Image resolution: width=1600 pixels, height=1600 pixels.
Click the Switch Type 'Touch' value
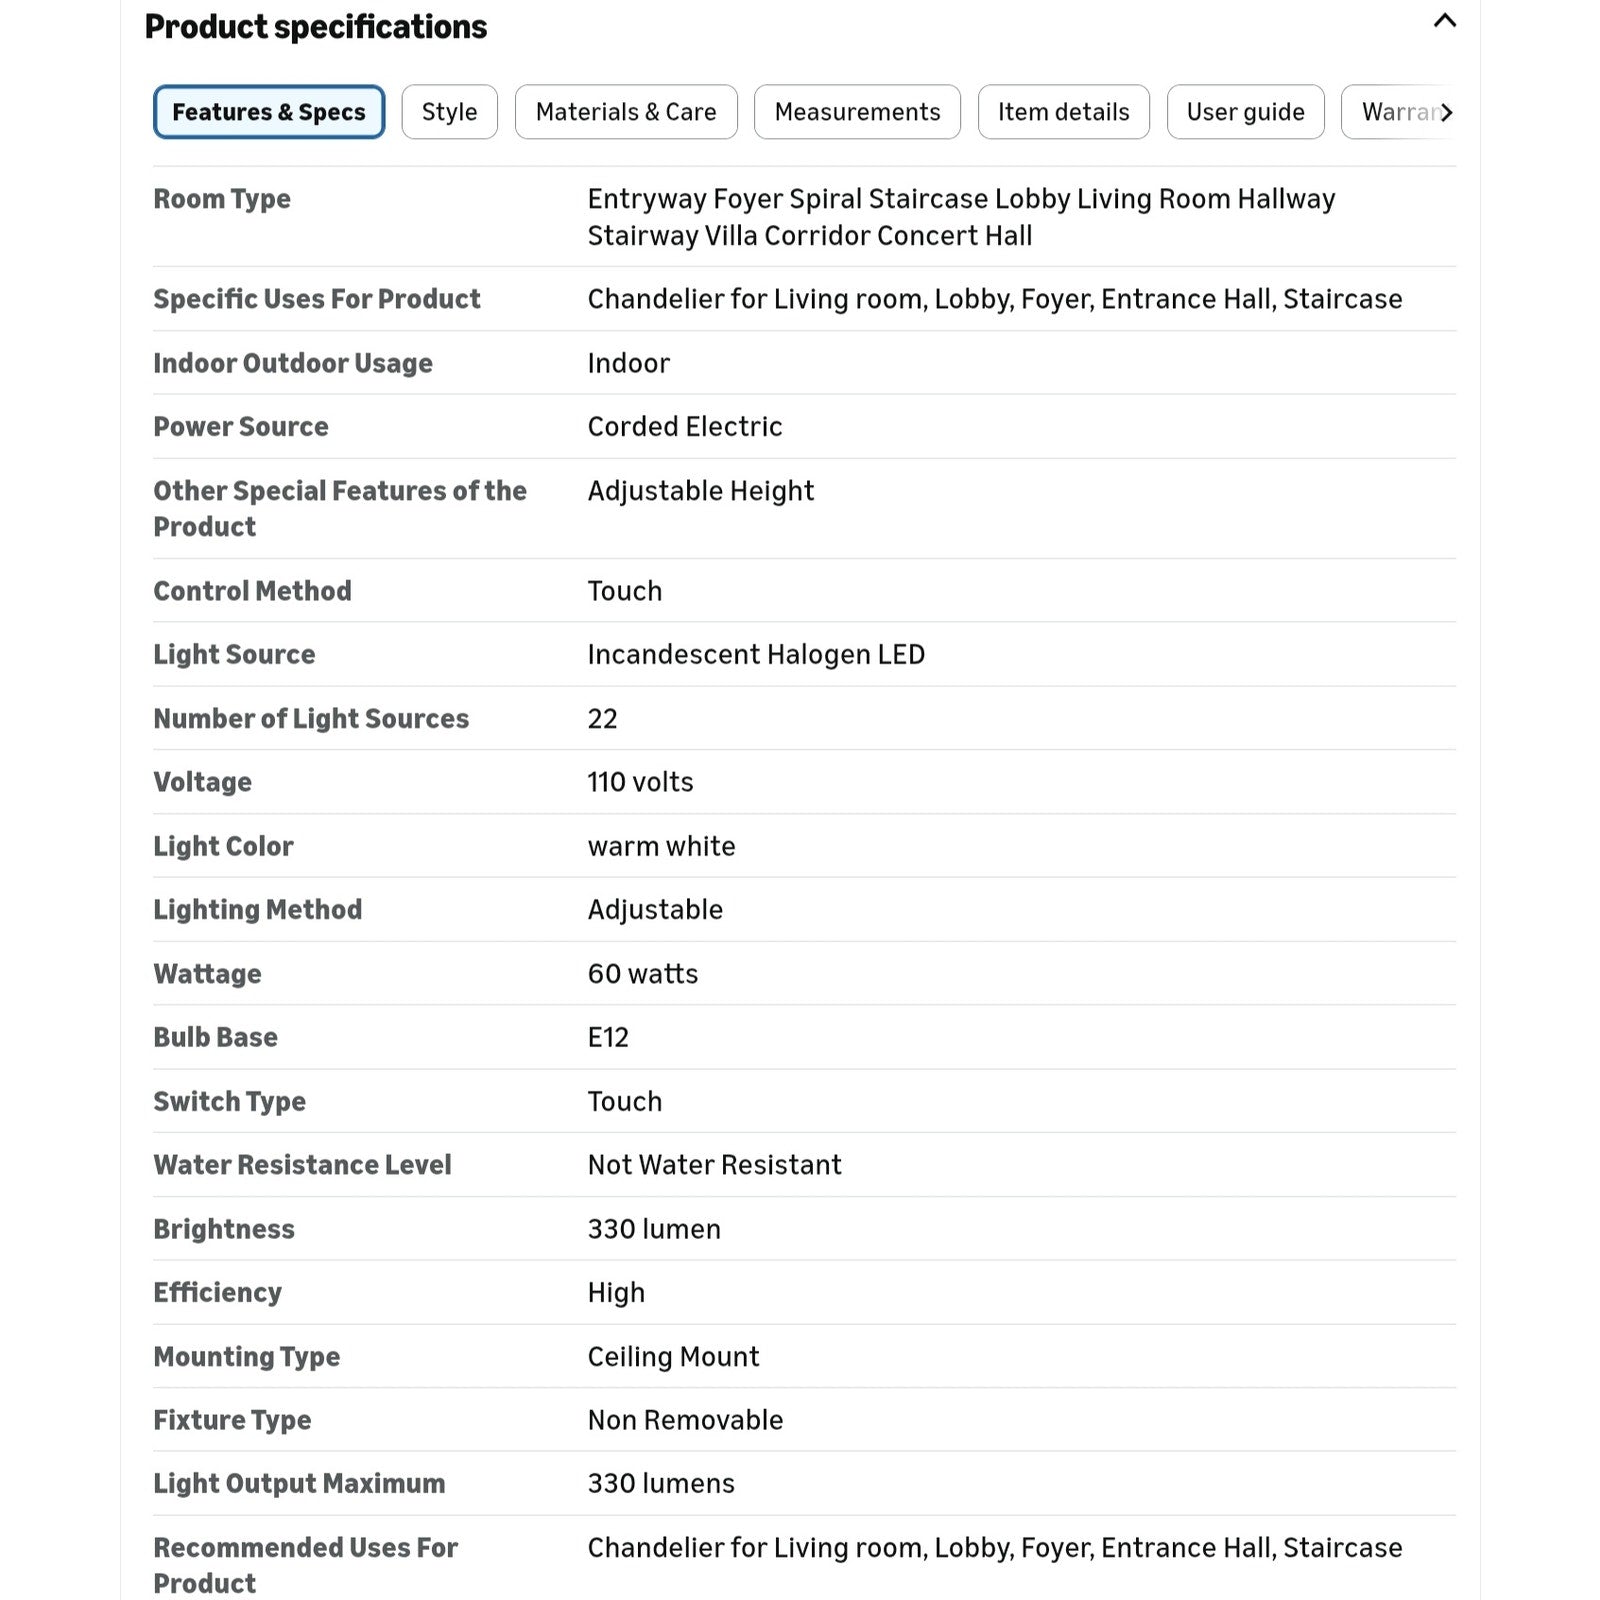click(x=625, y=1102)
